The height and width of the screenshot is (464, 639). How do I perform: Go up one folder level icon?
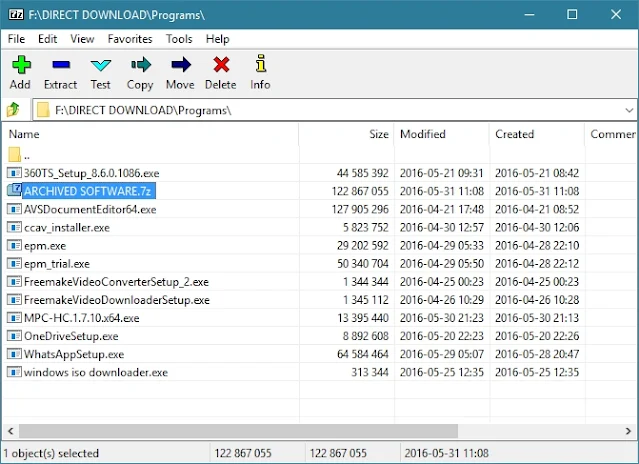click(13, 109)
